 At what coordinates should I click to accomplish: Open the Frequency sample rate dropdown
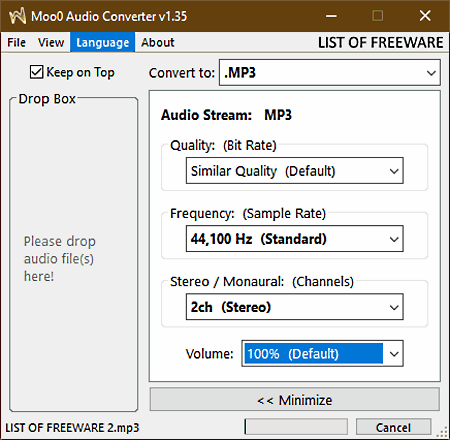[295, 239]
